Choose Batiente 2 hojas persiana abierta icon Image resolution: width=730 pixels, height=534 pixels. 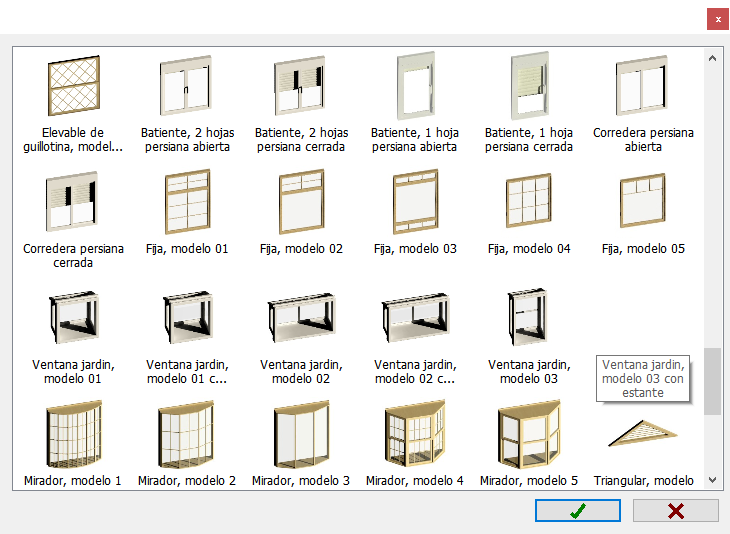coord(186,86)
